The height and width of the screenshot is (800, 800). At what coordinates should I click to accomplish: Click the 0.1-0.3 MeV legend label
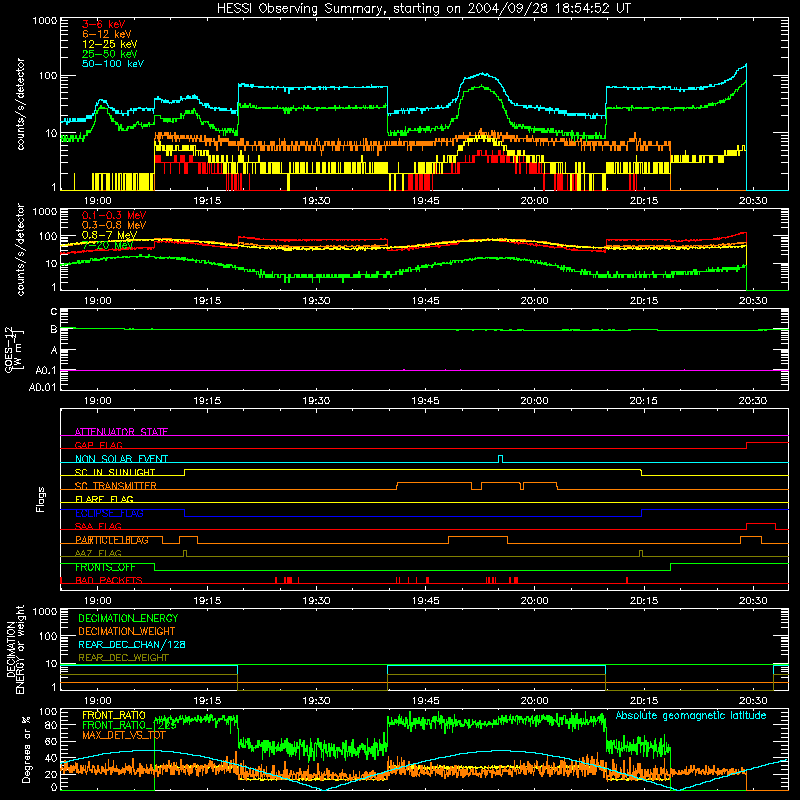114,215
